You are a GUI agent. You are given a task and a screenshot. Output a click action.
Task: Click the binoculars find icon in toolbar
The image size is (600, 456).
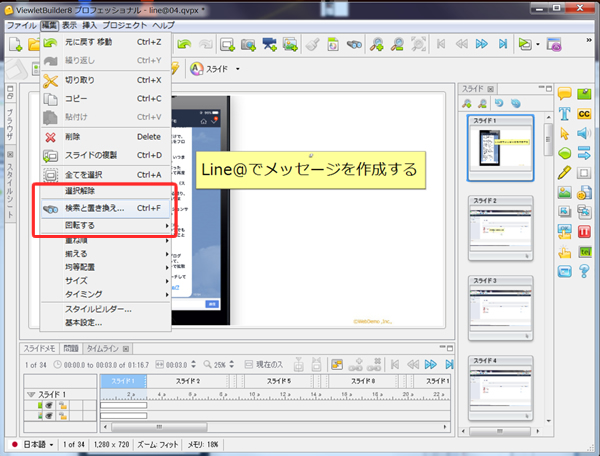click(355, 44)
